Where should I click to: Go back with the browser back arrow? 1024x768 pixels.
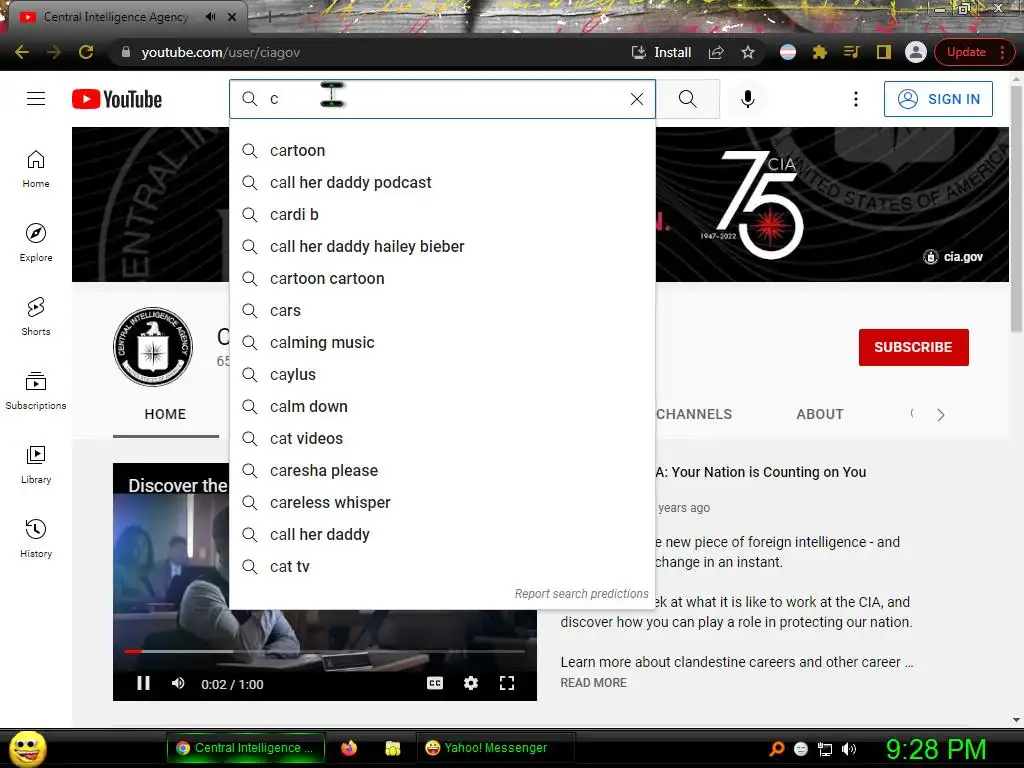coord(22,52)
